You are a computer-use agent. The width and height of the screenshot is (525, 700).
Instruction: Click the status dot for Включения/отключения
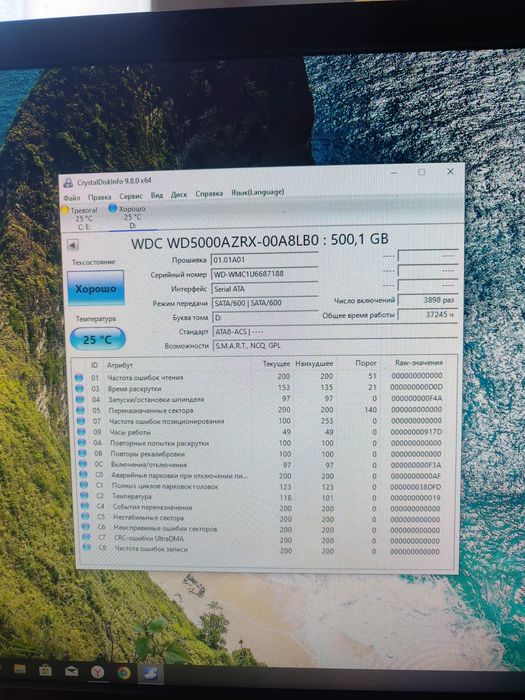pos(83,464)
